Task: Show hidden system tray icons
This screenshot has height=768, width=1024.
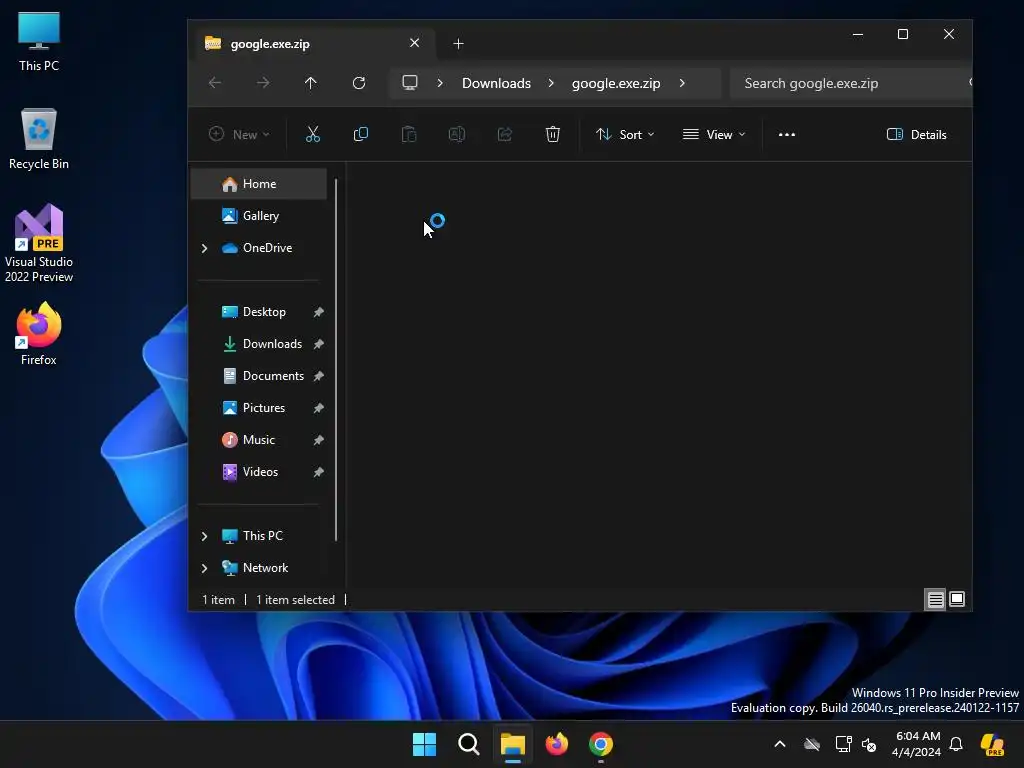Action: (x=780, y=744)
